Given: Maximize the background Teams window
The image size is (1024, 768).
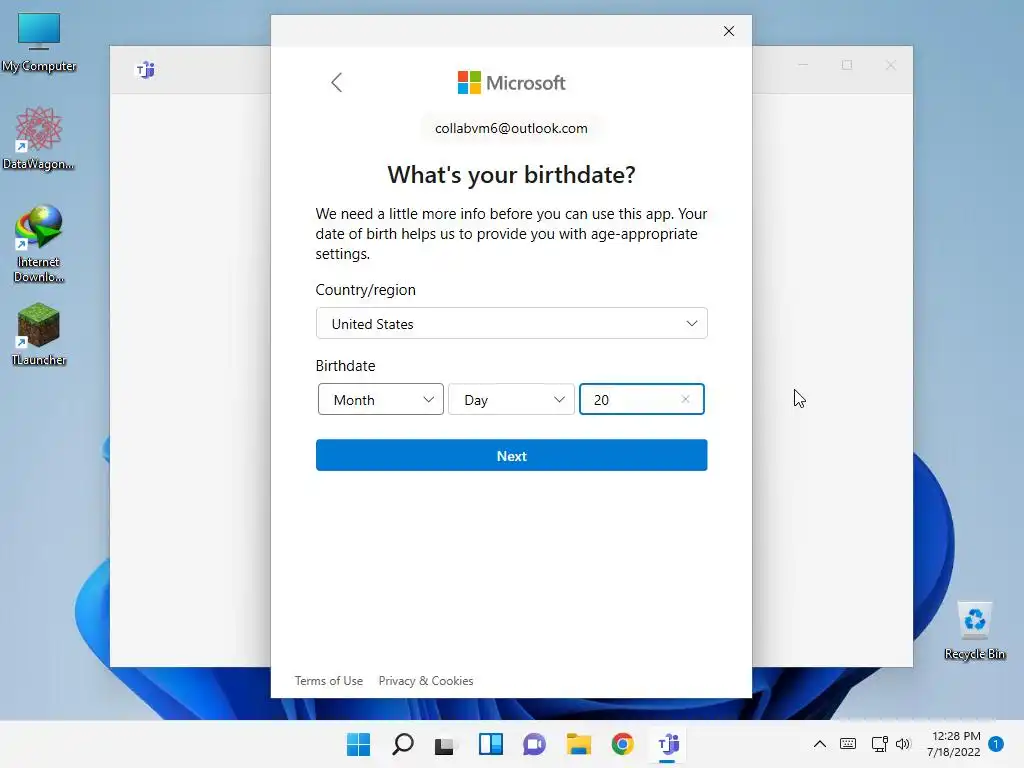Looking at the screenshot, I should tap(847, 65).
